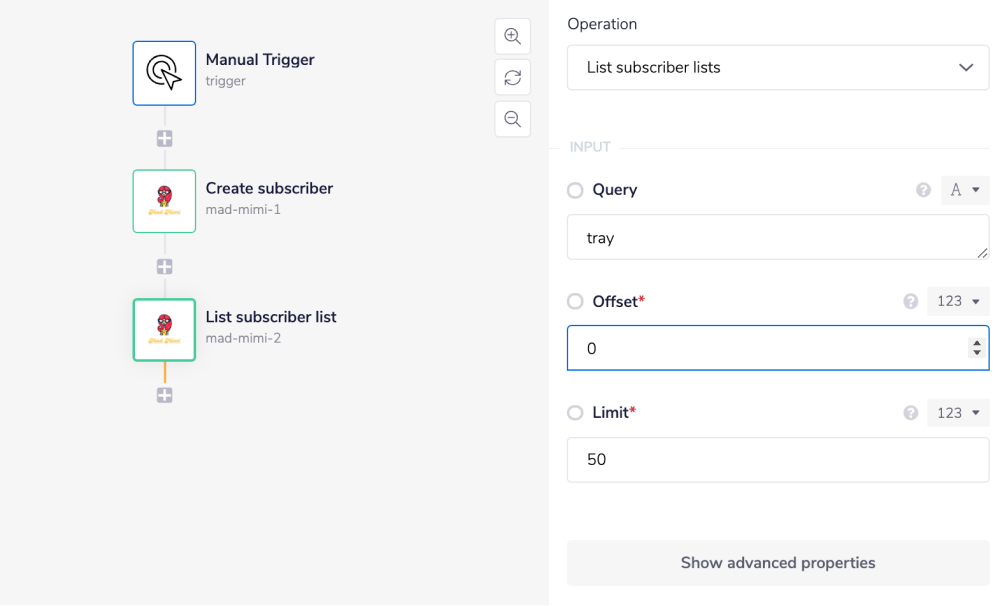This screenshot has width=1000, height=606.
Task: Select the List subscriber list node icon
Action: 164,329
